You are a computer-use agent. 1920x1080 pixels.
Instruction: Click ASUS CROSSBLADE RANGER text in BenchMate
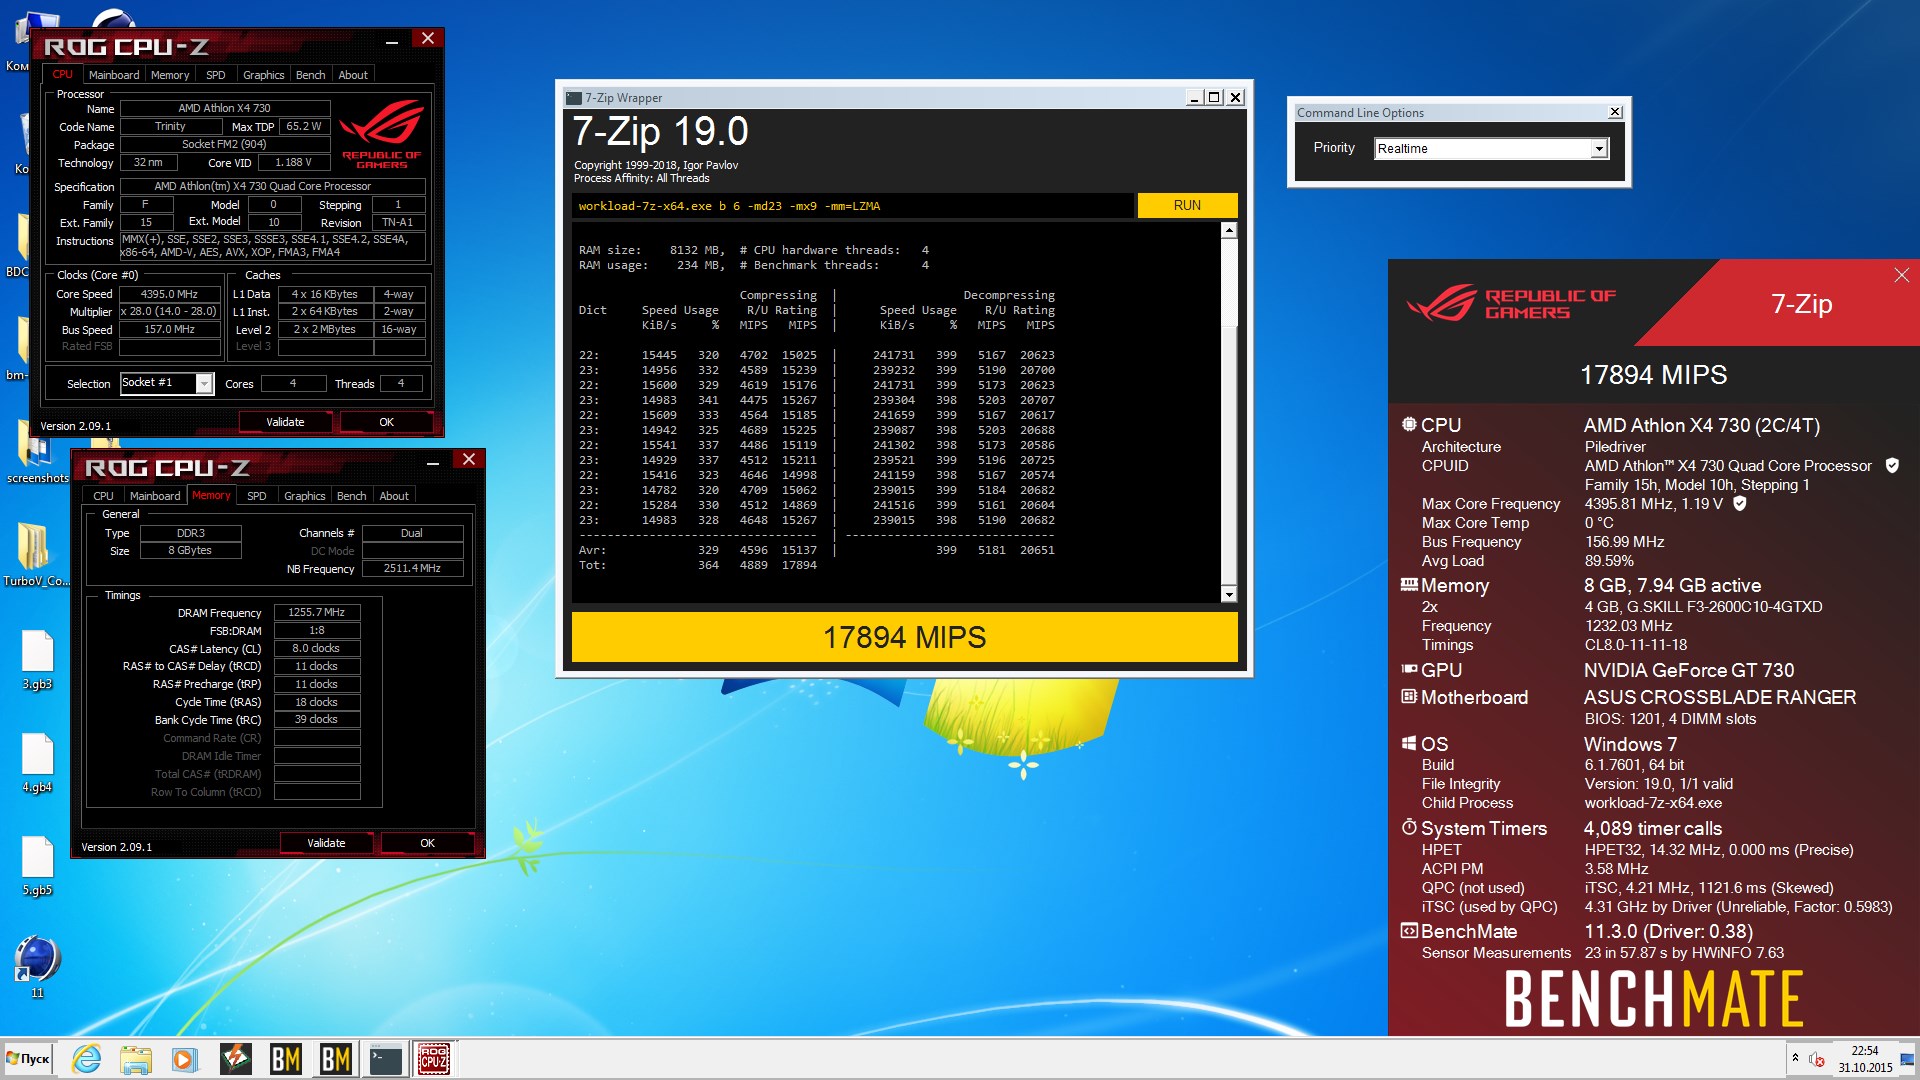[x=1720, y=697]
